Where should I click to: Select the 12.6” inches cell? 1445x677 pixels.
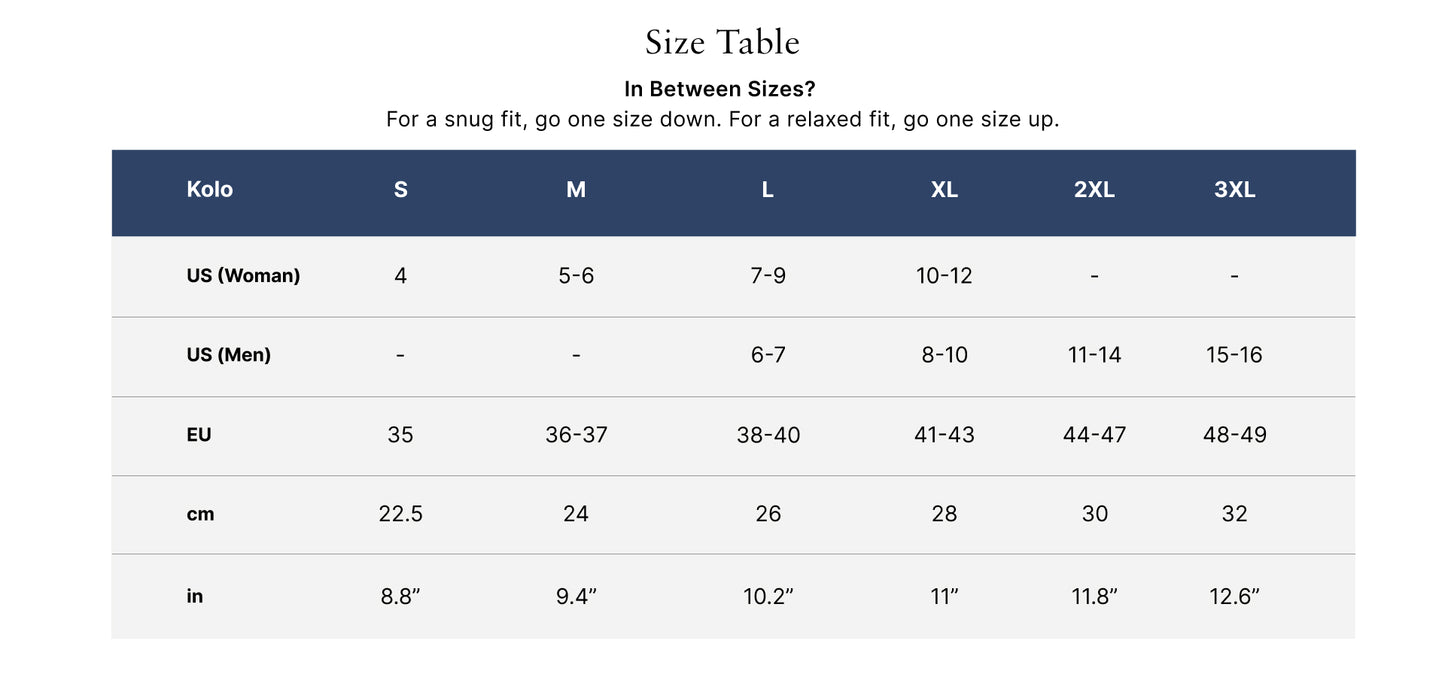tap(1234, 597)
